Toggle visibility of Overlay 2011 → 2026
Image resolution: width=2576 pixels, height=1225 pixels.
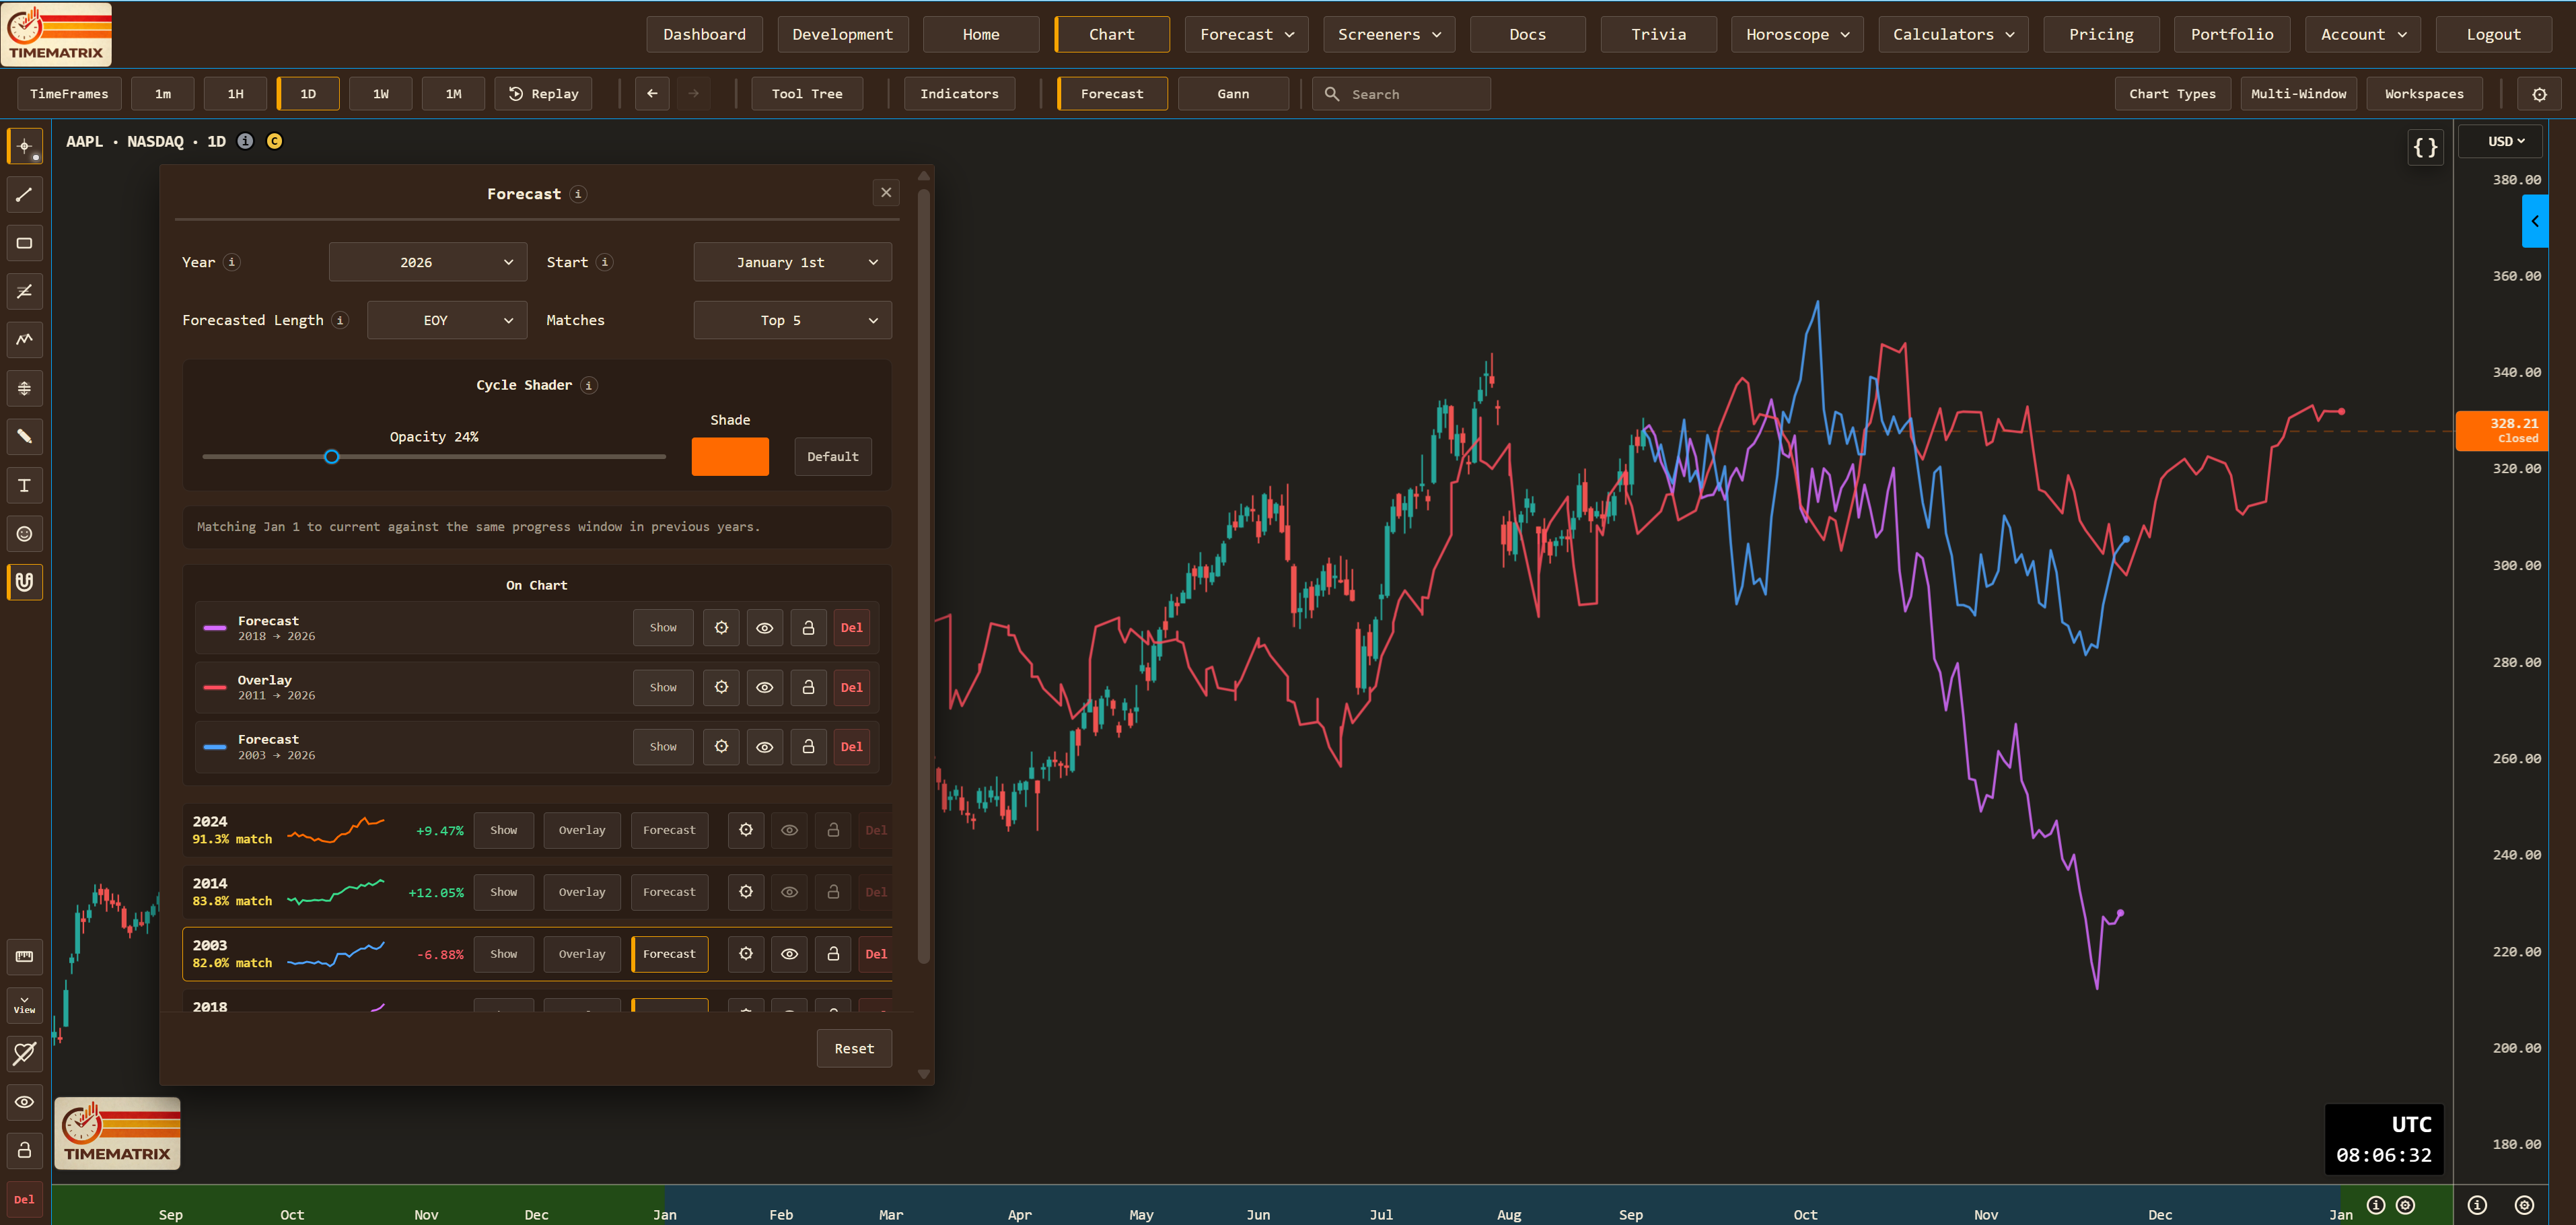(764, 687)
